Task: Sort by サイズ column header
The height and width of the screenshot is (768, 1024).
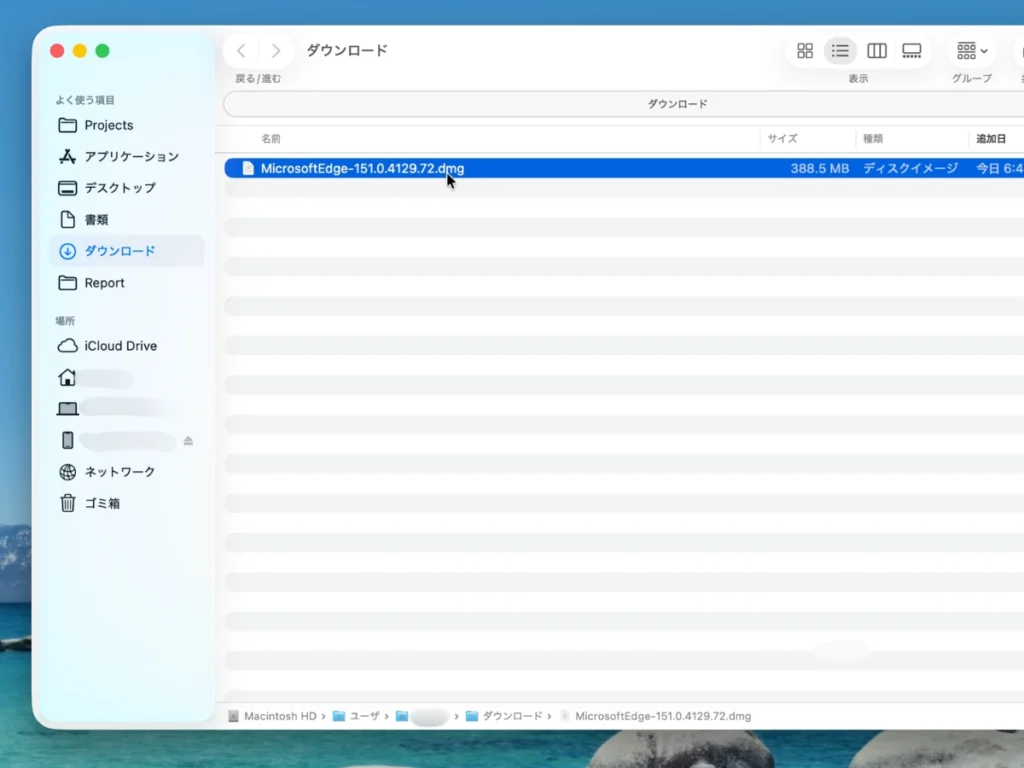Action: pyautogui.click(x=782, y=138)
